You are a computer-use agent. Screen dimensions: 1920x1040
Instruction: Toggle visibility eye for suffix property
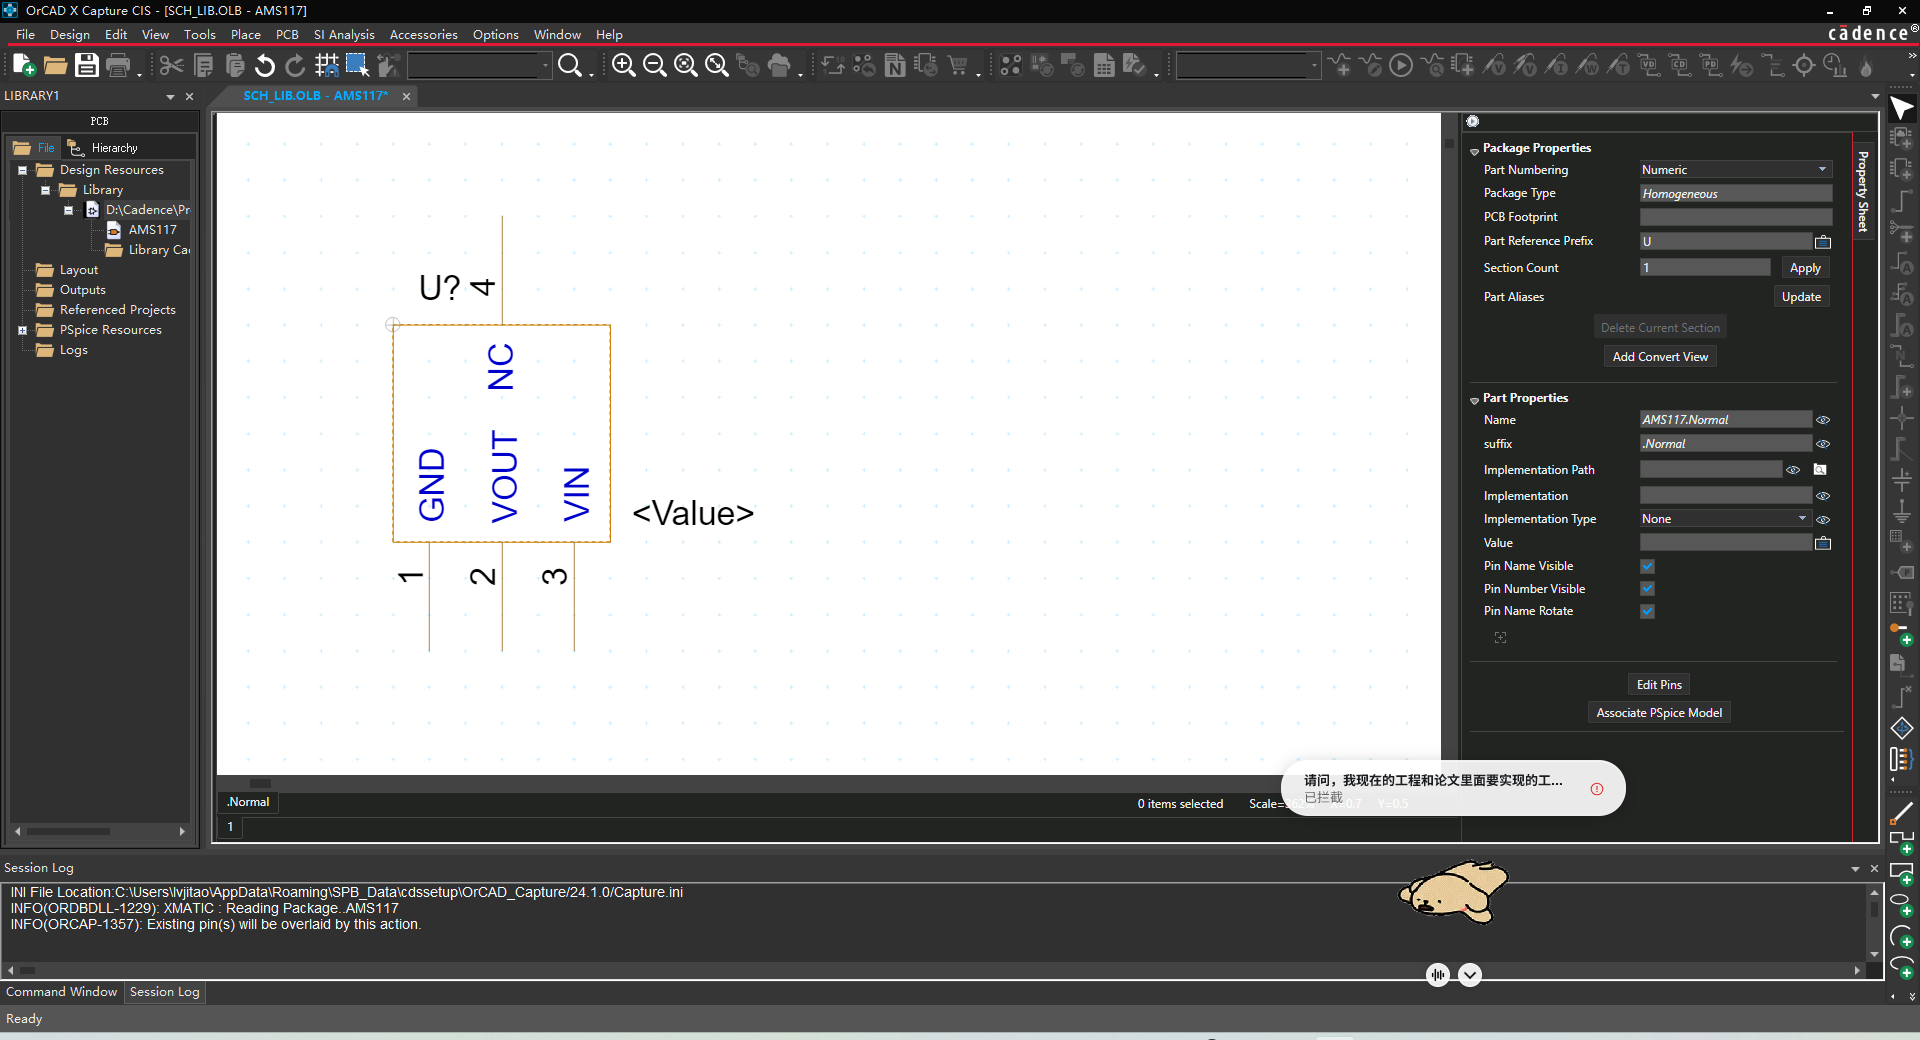point(1823,444)
